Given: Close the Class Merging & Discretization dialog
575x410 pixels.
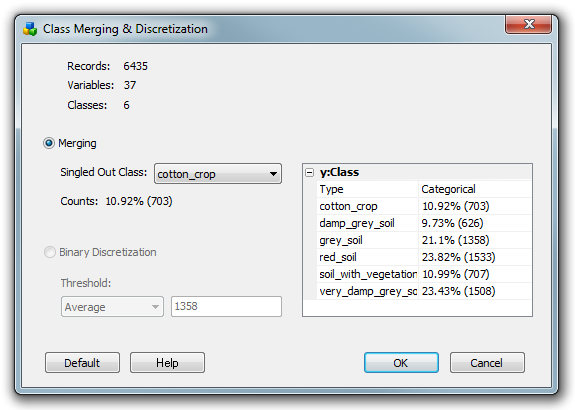Looking at the screenshot, I should (x=528, y=24).
